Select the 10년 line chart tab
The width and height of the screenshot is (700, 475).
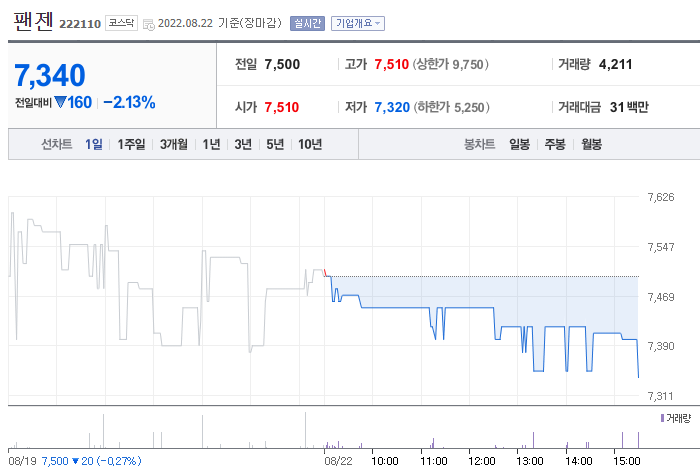[310, 144]
